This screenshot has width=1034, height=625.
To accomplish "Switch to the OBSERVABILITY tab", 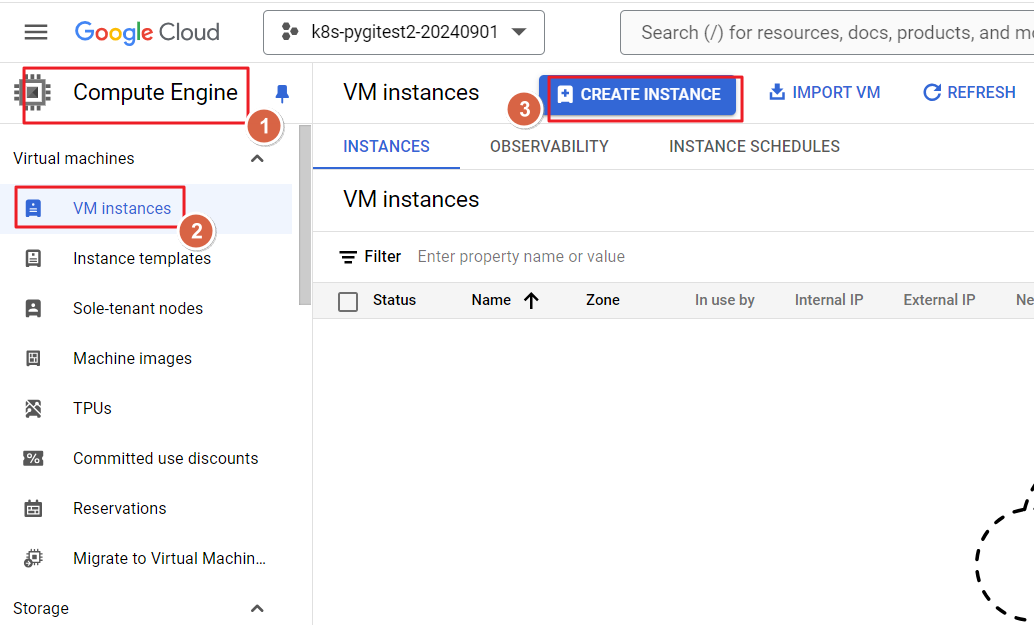I will 549,146.
